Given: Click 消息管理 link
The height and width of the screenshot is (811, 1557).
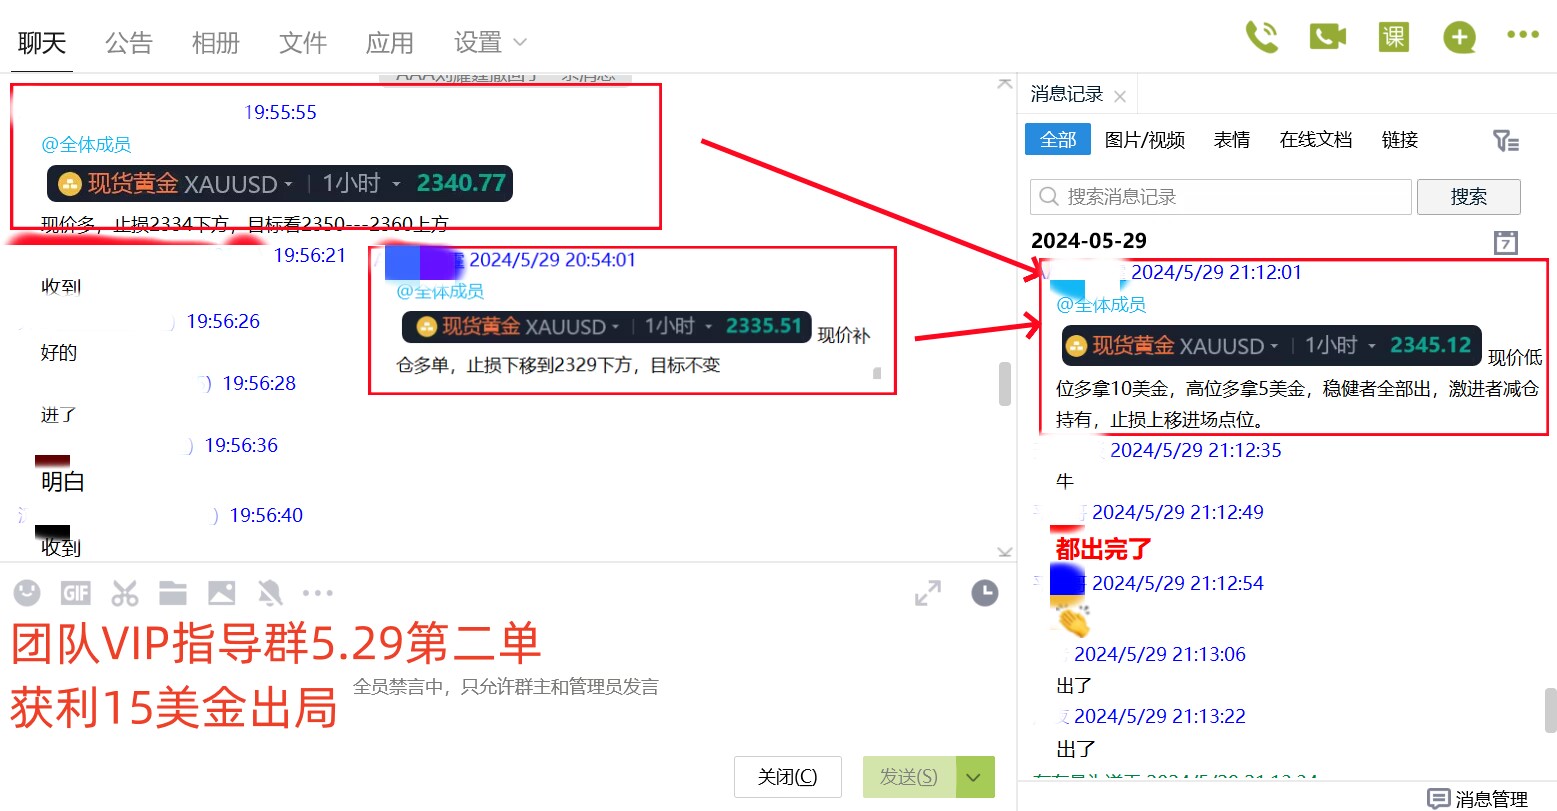Looking at the screenshot, I should [x=1491, y=799].
